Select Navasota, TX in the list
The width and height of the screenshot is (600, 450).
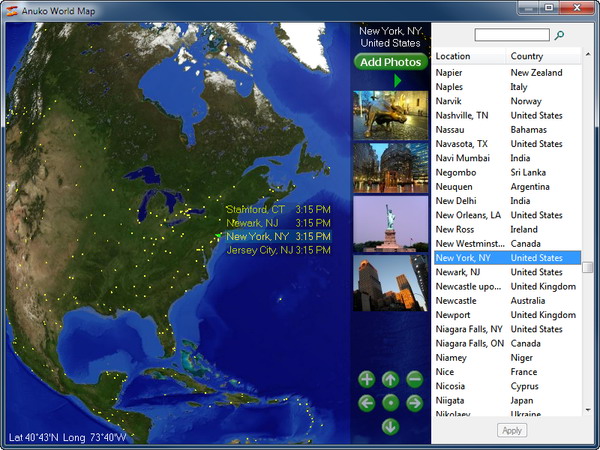tap(507, 144)
